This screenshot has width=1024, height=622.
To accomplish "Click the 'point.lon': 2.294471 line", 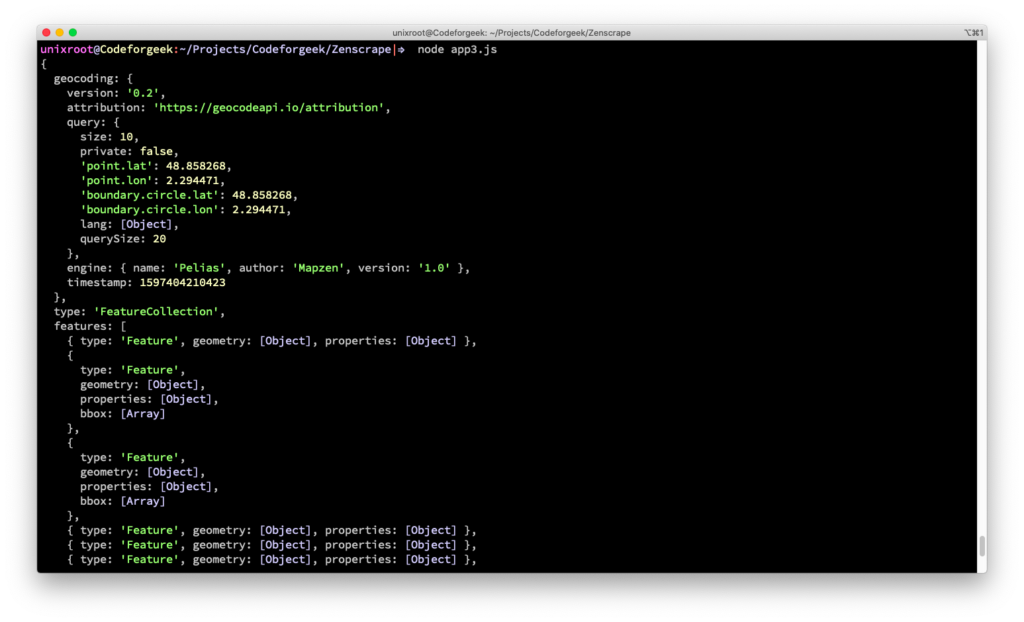I will coord(152,180).
